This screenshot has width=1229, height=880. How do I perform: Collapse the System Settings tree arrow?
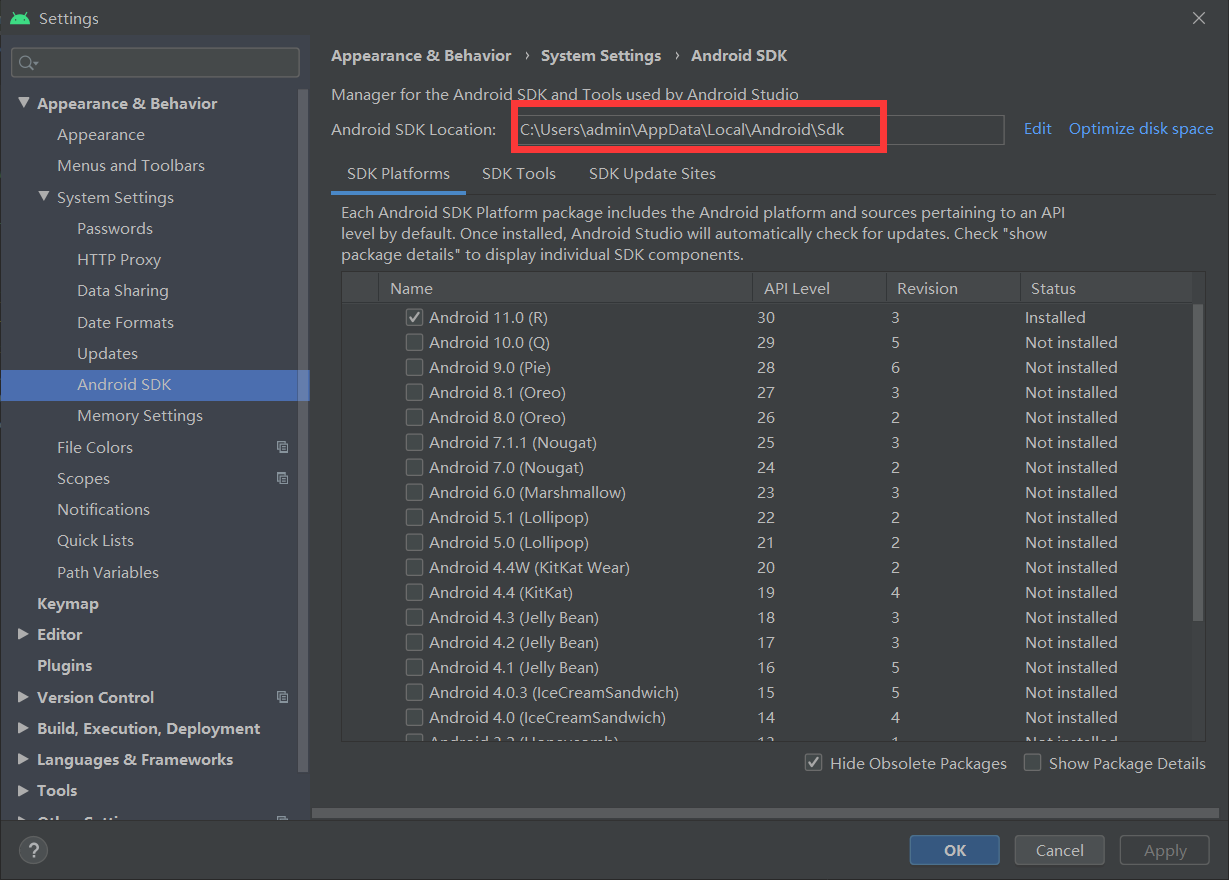[44, 197]
